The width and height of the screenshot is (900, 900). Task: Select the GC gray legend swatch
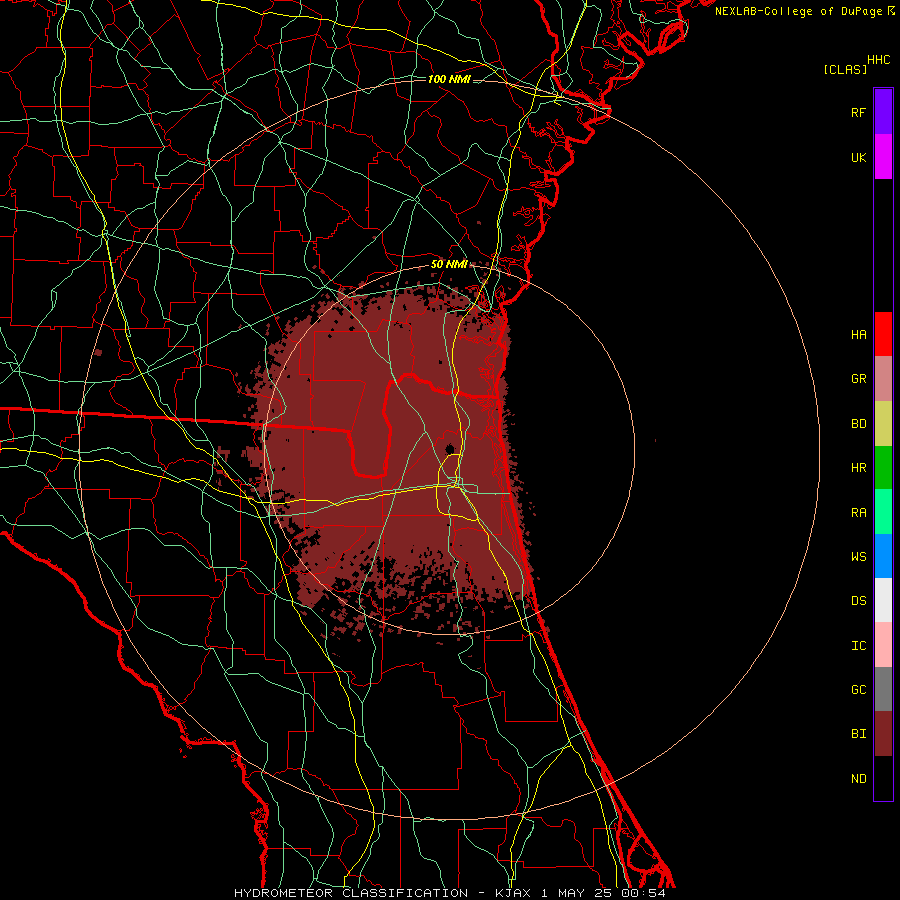click(883, 689)
